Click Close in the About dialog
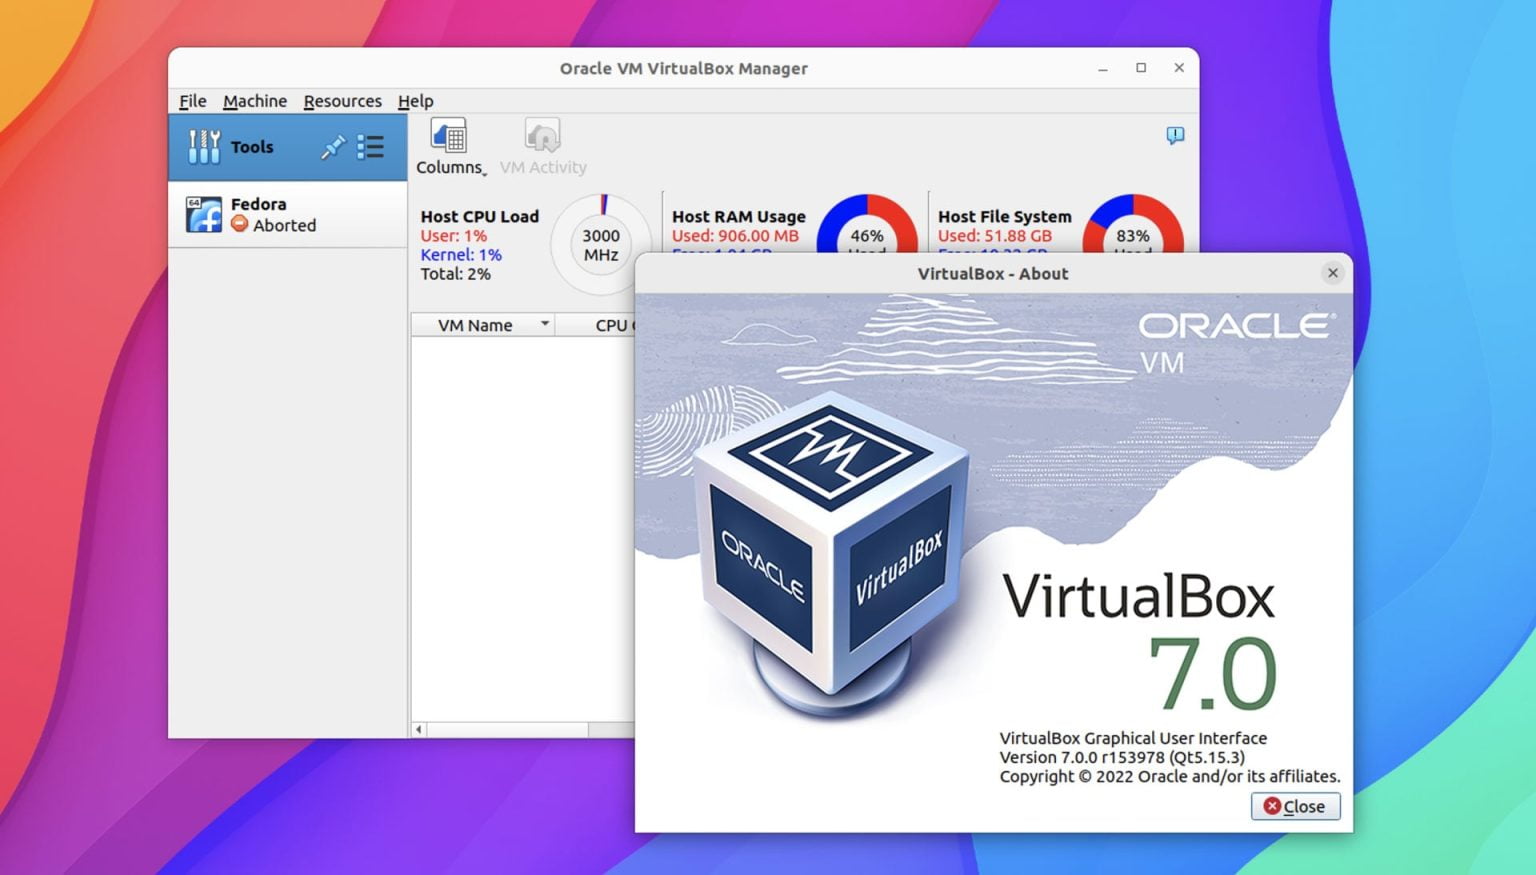Image resolution: width=1536 pixels, height=875 pixels. pos(1295,806)
